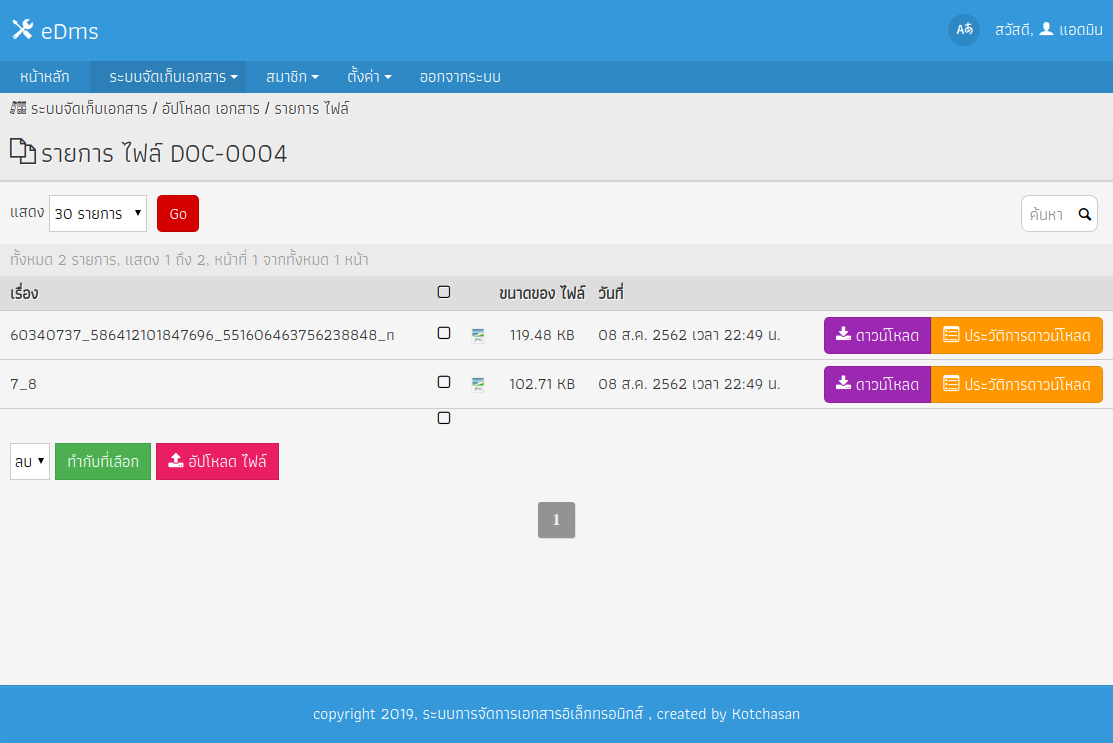Screen dimensions: 1113x743
Task: Download file 7_8 with ดาวน์โหลด button
Action: click(877, 384)
